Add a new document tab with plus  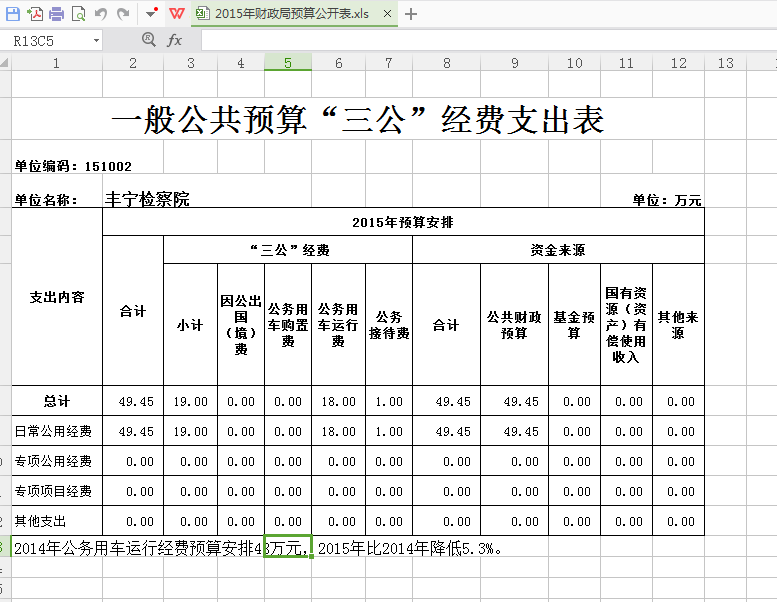(x=410, y=14)
